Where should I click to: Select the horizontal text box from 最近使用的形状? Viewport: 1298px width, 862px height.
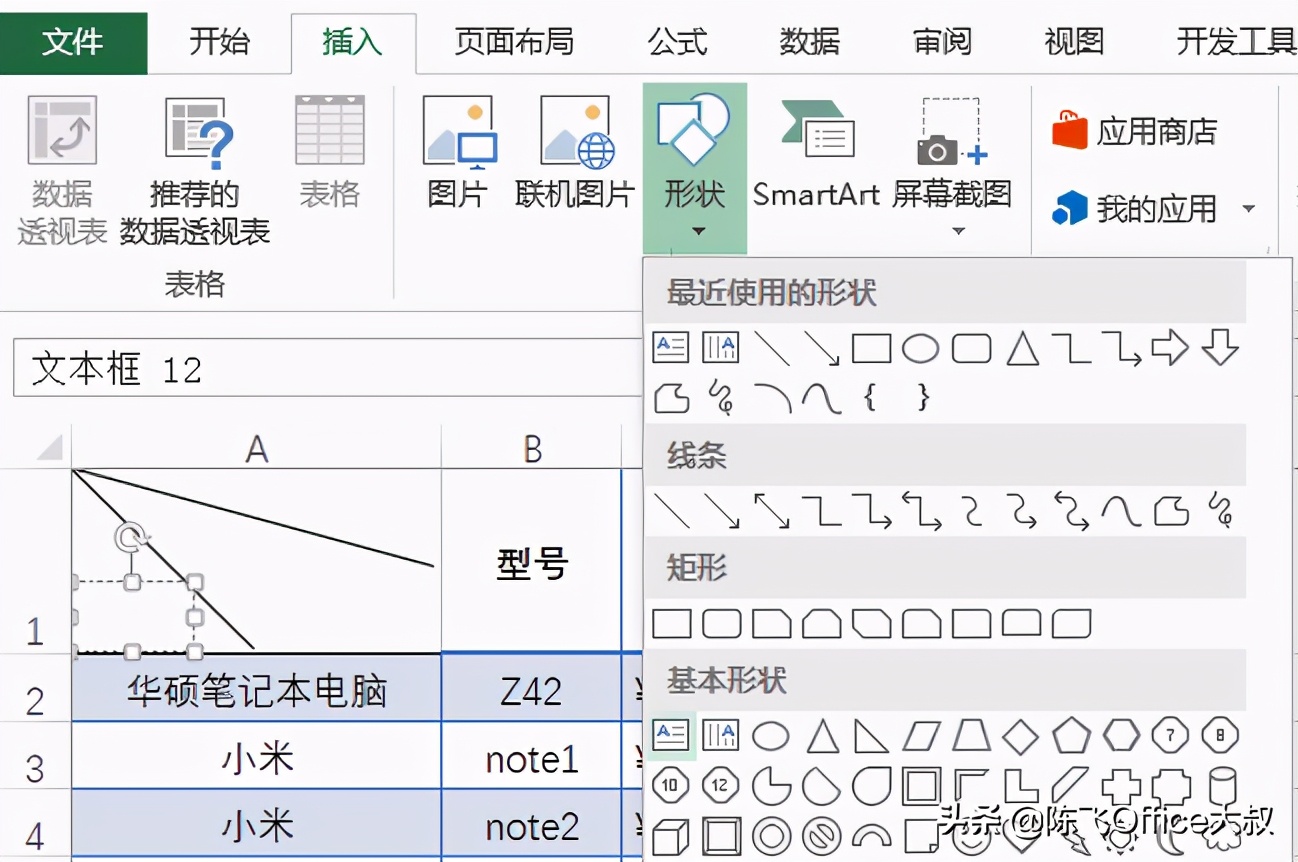tap(670, 347)
